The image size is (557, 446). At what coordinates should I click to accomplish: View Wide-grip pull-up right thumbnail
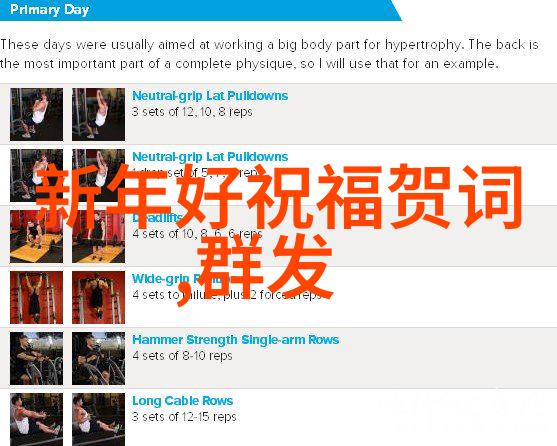point(98,298)
